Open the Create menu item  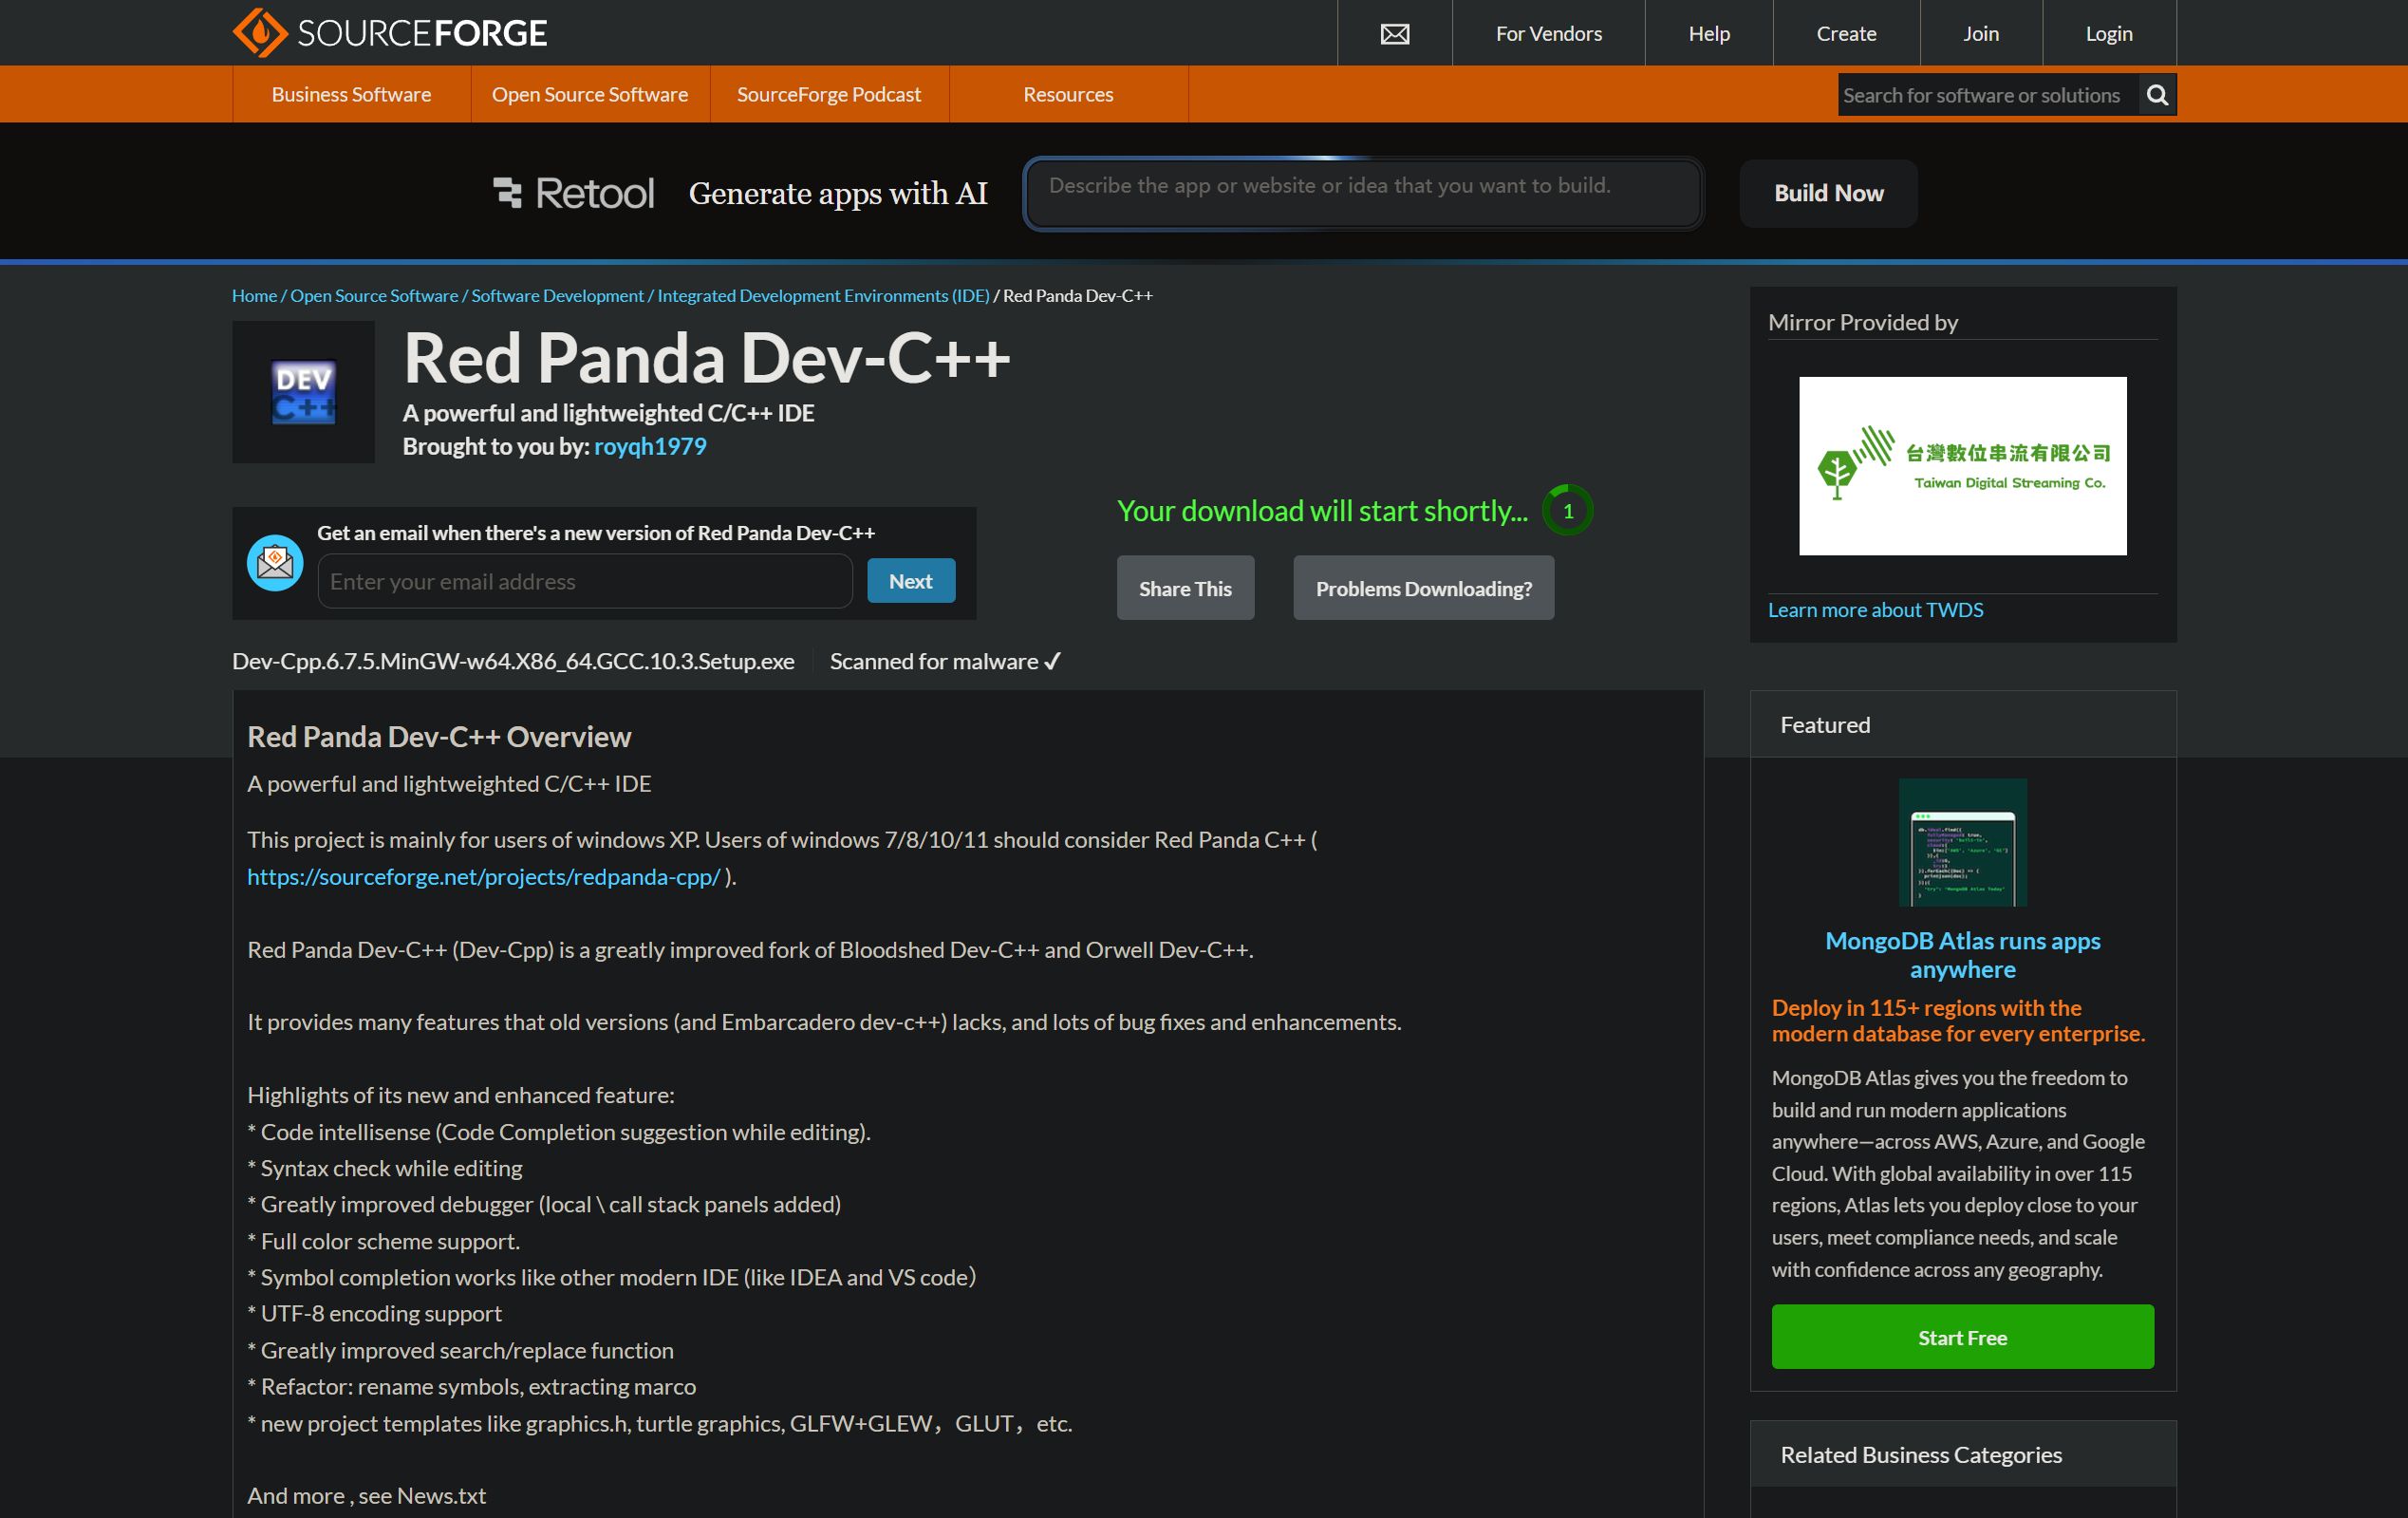coord(1846,34)
